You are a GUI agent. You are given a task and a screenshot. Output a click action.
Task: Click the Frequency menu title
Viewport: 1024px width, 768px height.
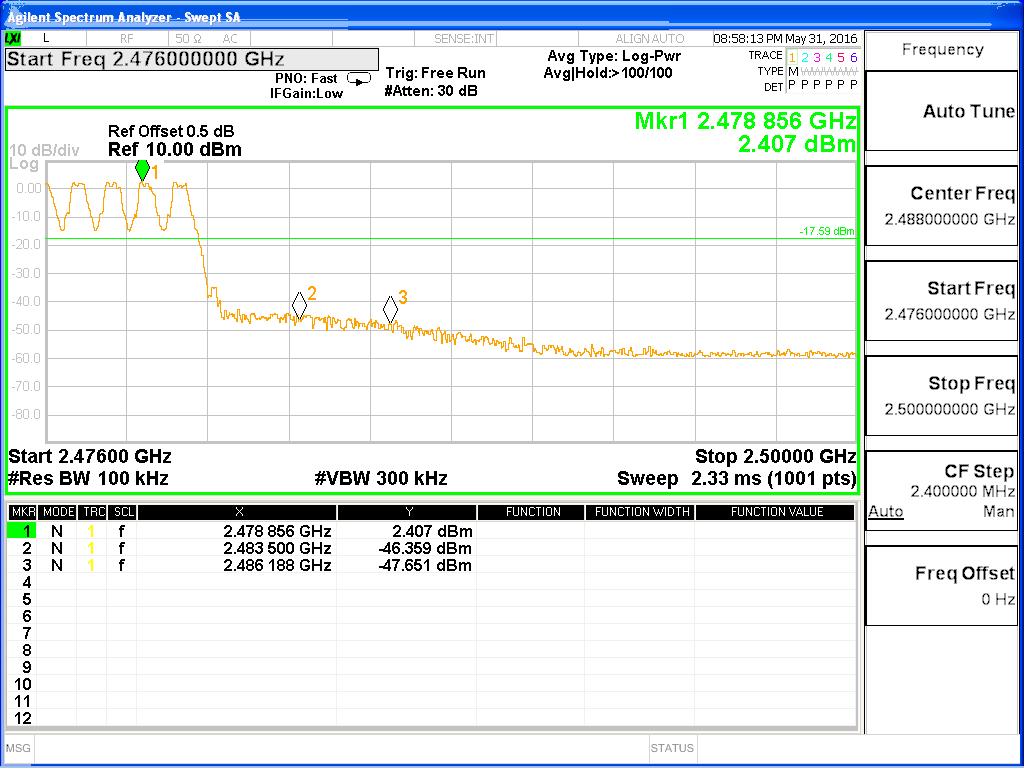(942, 50)
